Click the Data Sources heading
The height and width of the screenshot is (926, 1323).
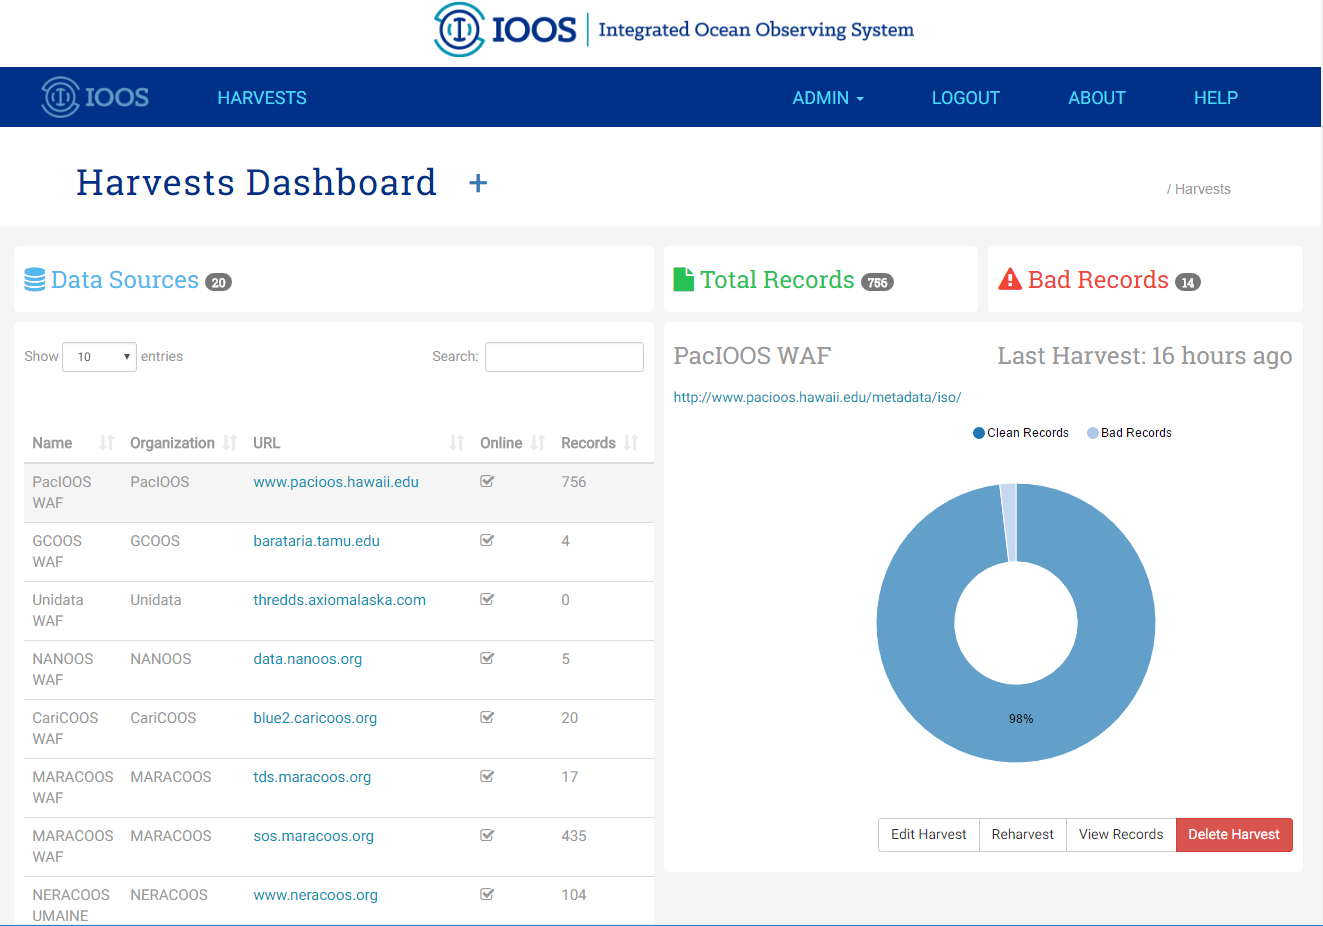(125, 280)
